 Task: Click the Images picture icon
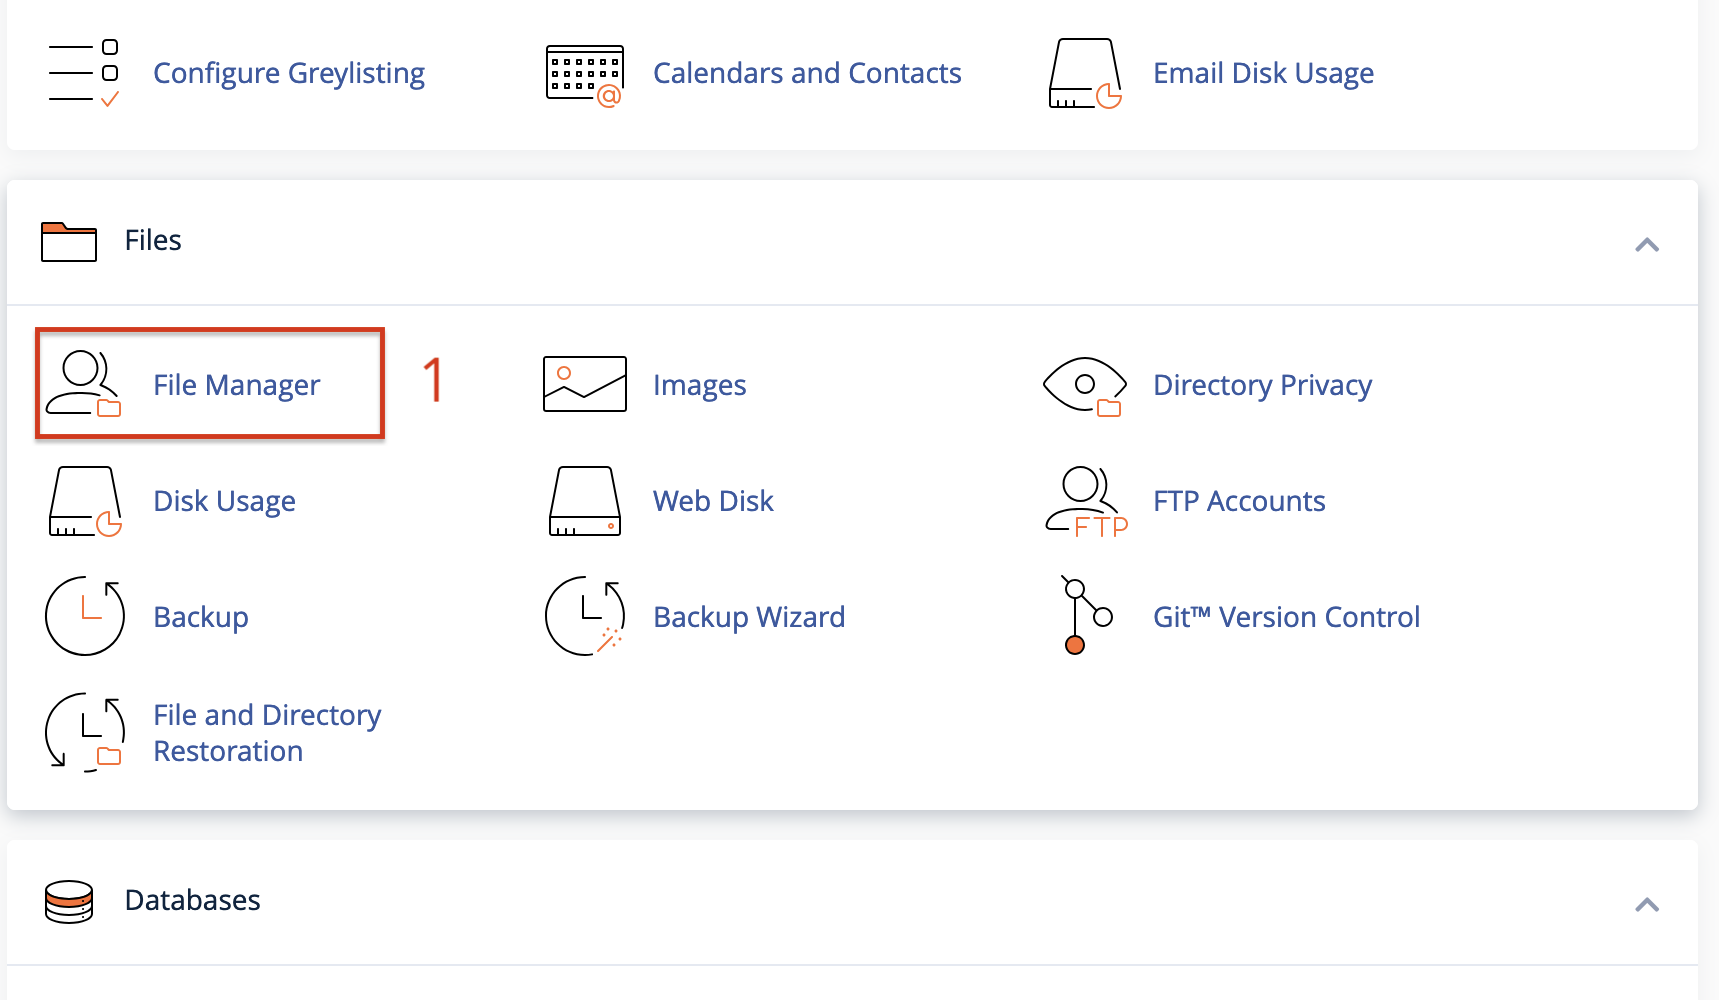click(x=585, y=384)
